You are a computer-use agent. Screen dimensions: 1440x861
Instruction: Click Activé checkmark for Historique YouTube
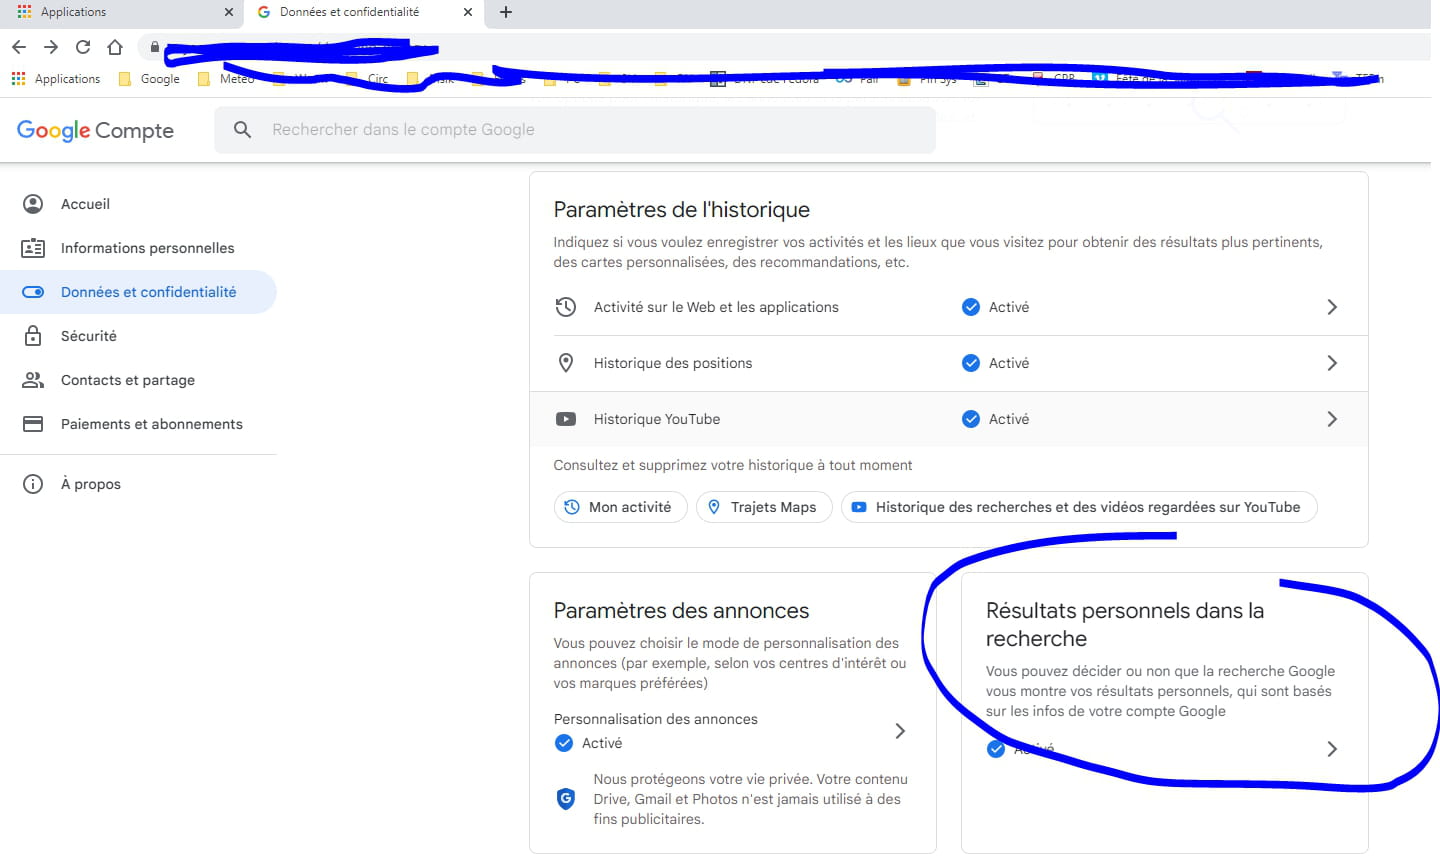pos(970,419)
